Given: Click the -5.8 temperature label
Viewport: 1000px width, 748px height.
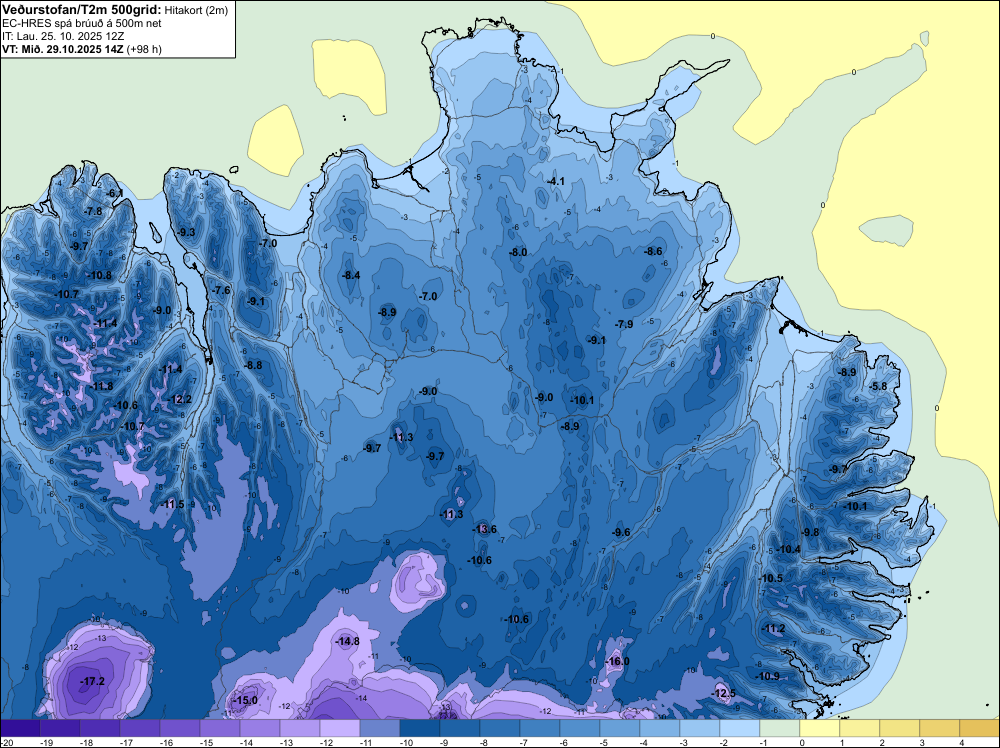Looking at the screenshot, I should tap(879, 386).
